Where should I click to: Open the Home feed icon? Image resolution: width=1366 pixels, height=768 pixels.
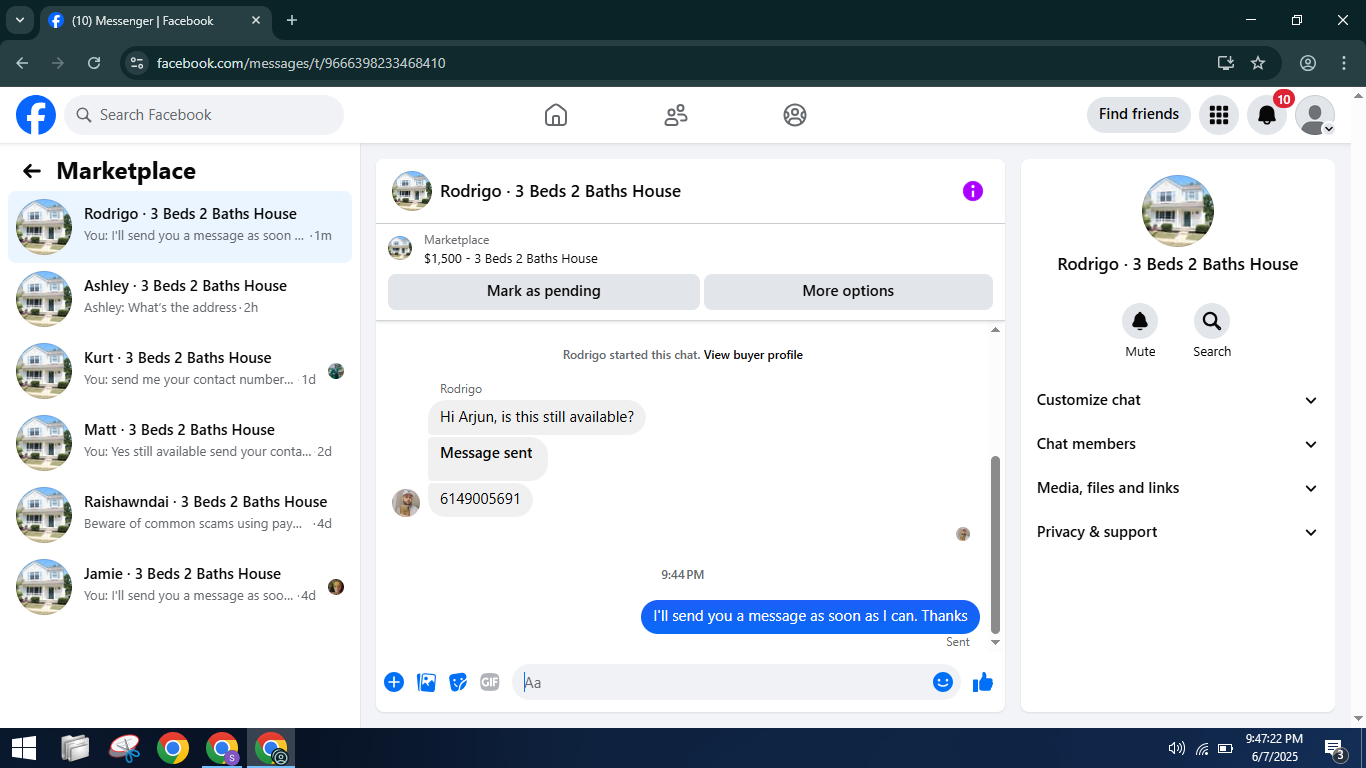coord(556,115)
